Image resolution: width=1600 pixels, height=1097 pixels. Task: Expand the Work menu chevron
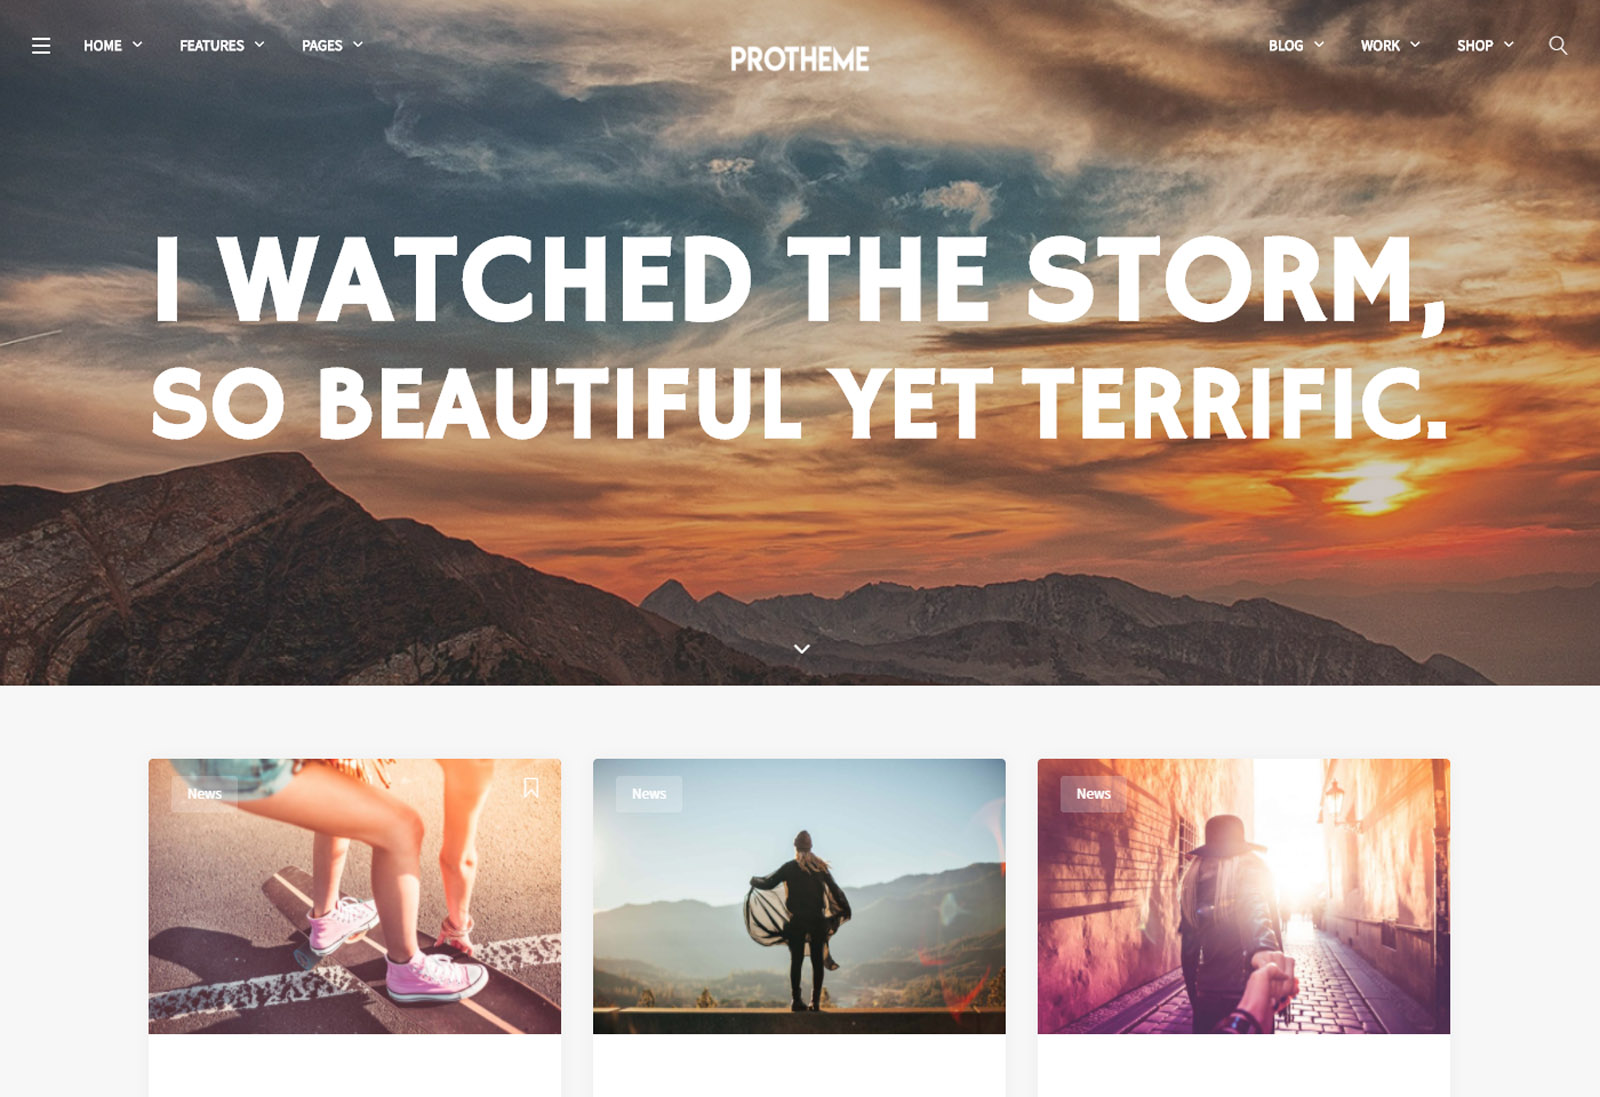(x=1415, y=45)
